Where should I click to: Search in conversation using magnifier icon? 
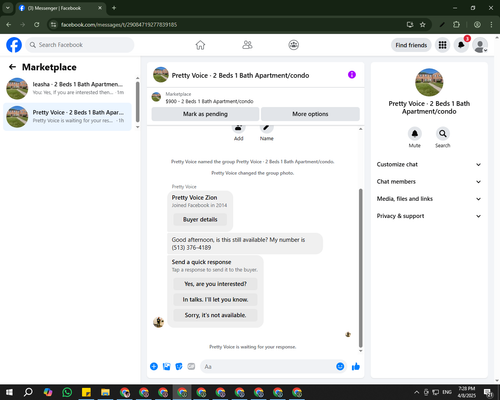[443, 134]
